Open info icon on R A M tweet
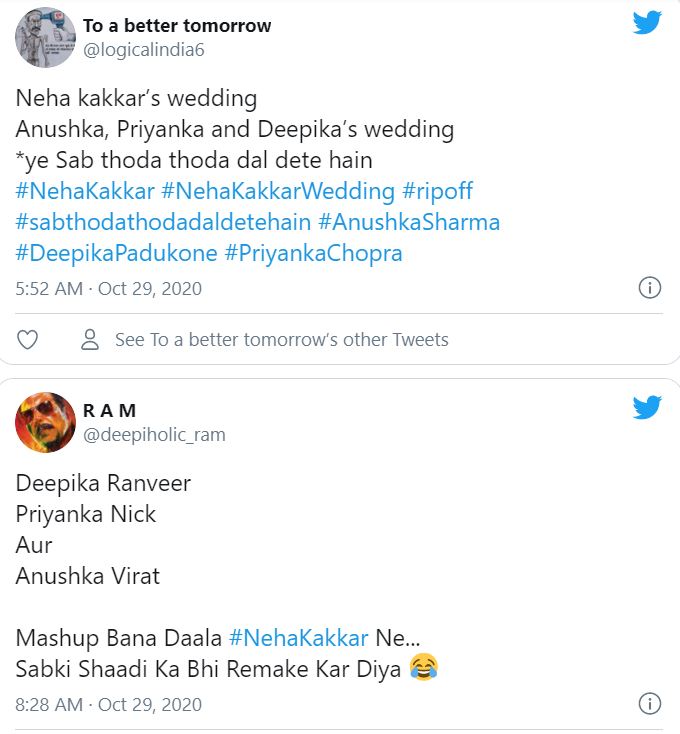680x734 pixels. point(649,704)
